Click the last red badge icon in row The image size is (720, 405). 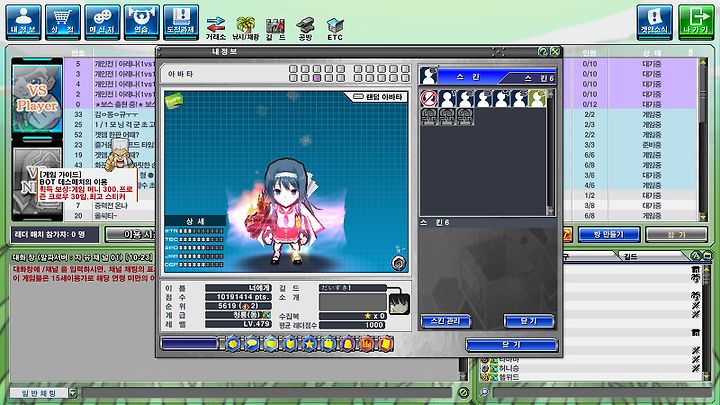click(x=386, y=343)
